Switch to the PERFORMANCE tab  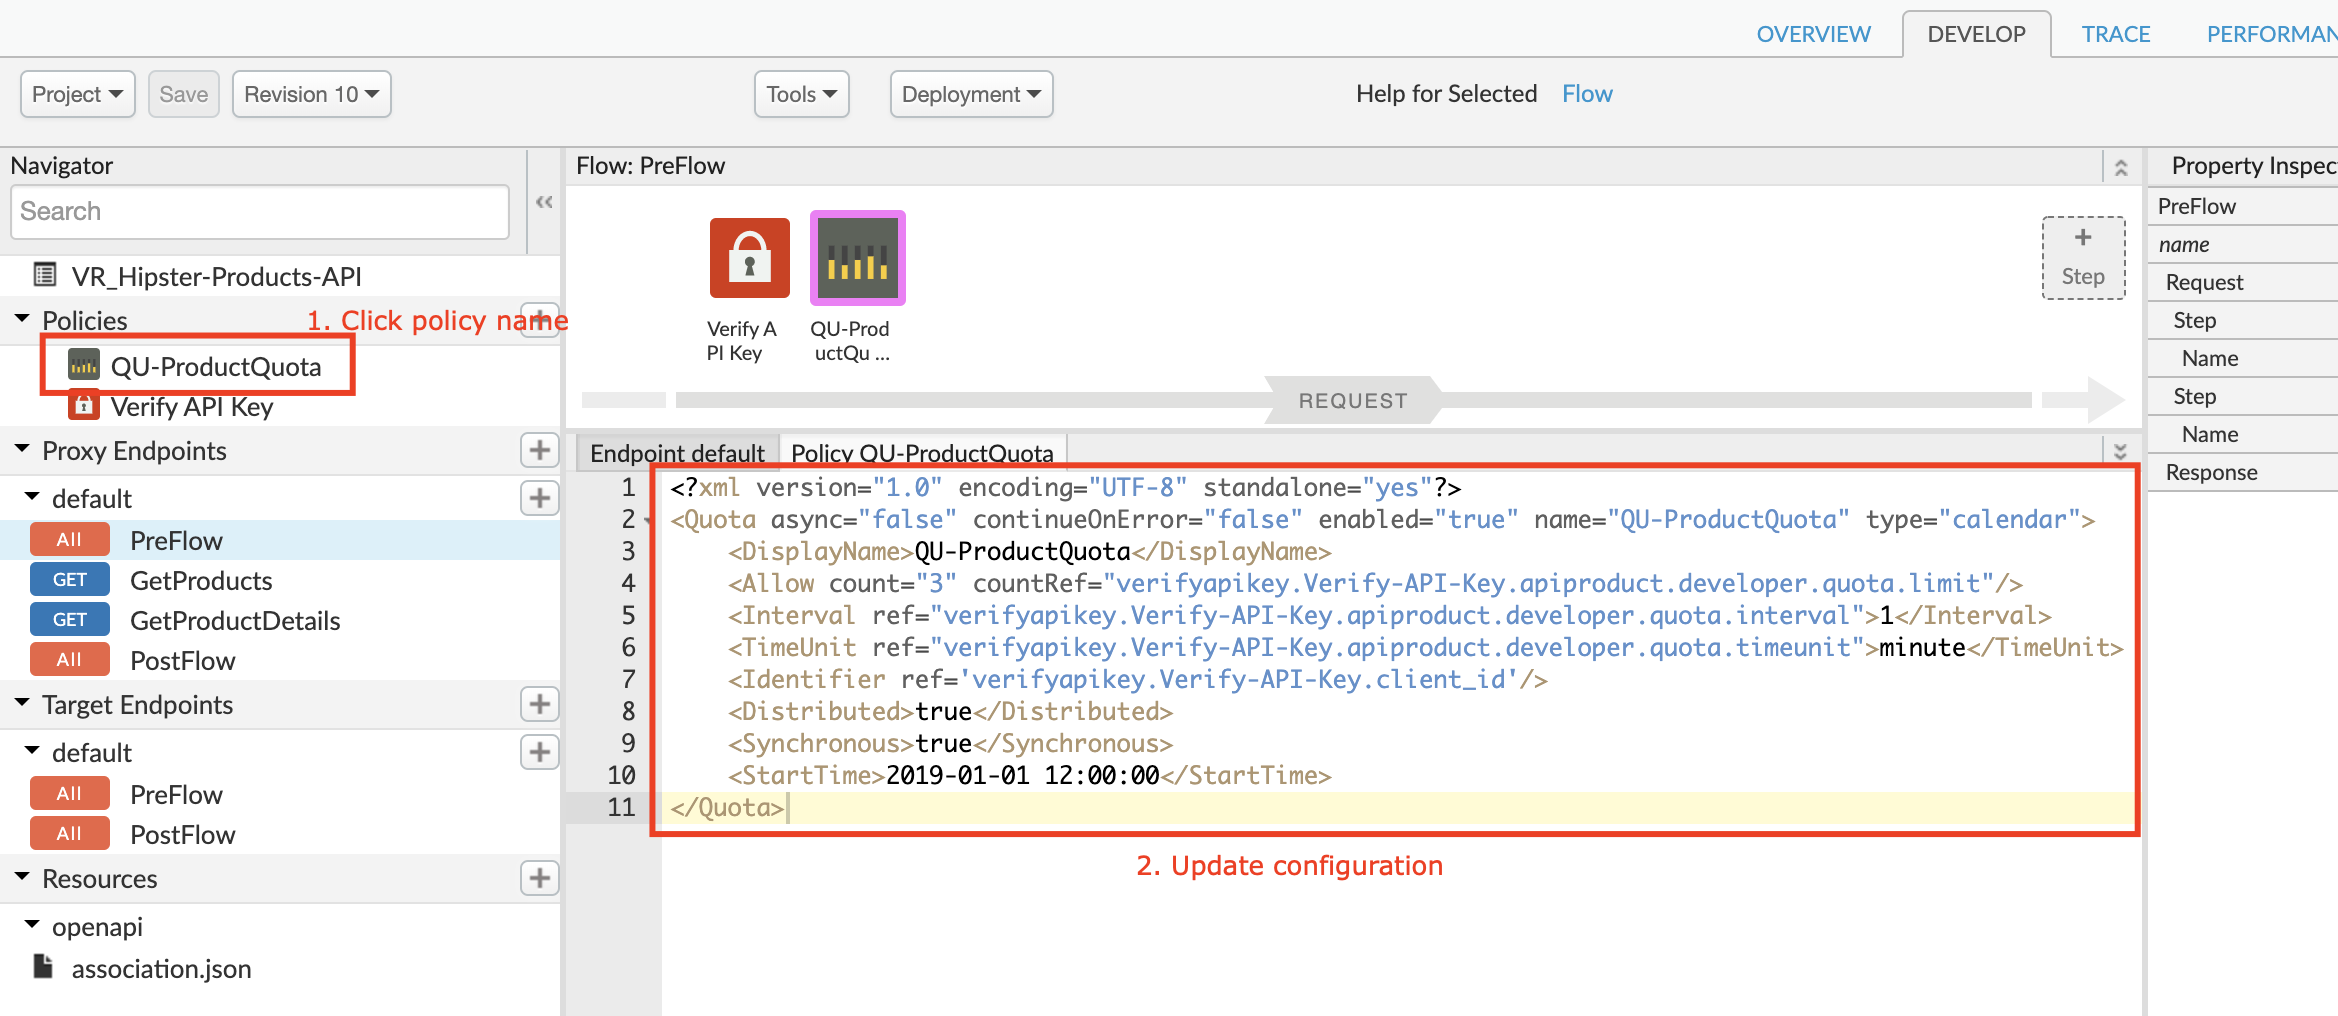pos(2271,34)
